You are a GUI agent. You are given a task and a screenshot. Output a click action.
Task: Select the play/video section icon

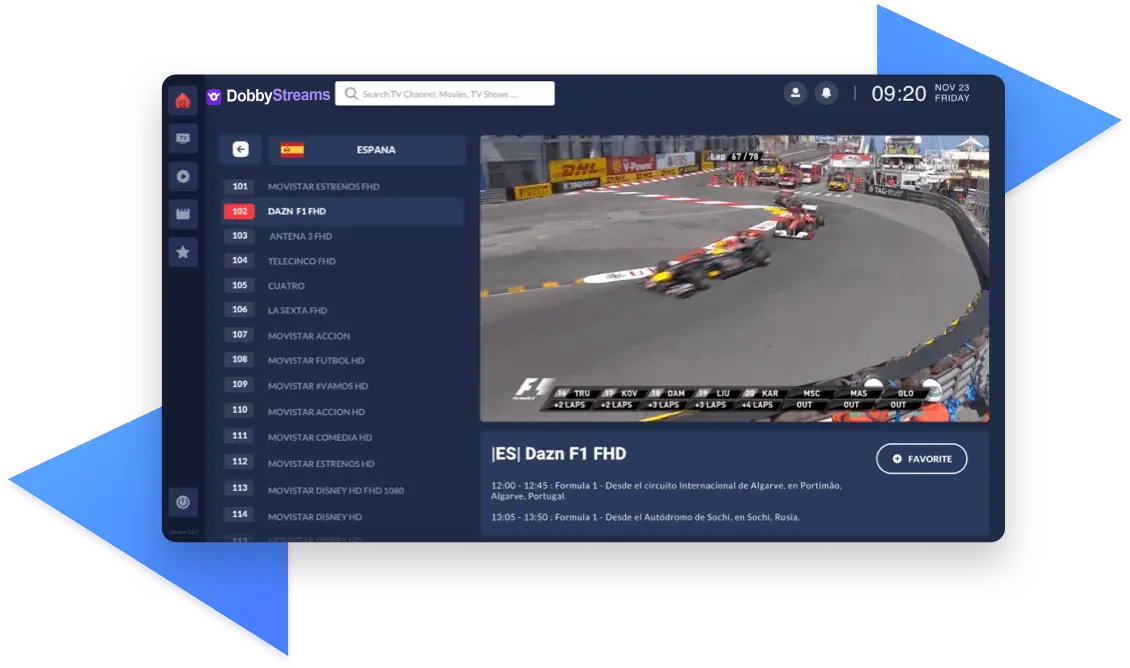click(183, 176)
